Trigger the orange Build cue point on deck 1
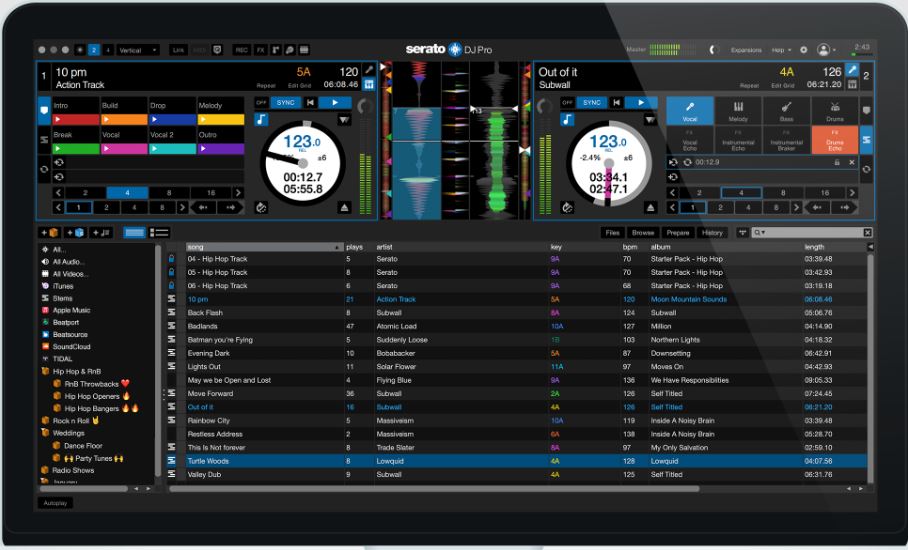 (x=124, y=119)
